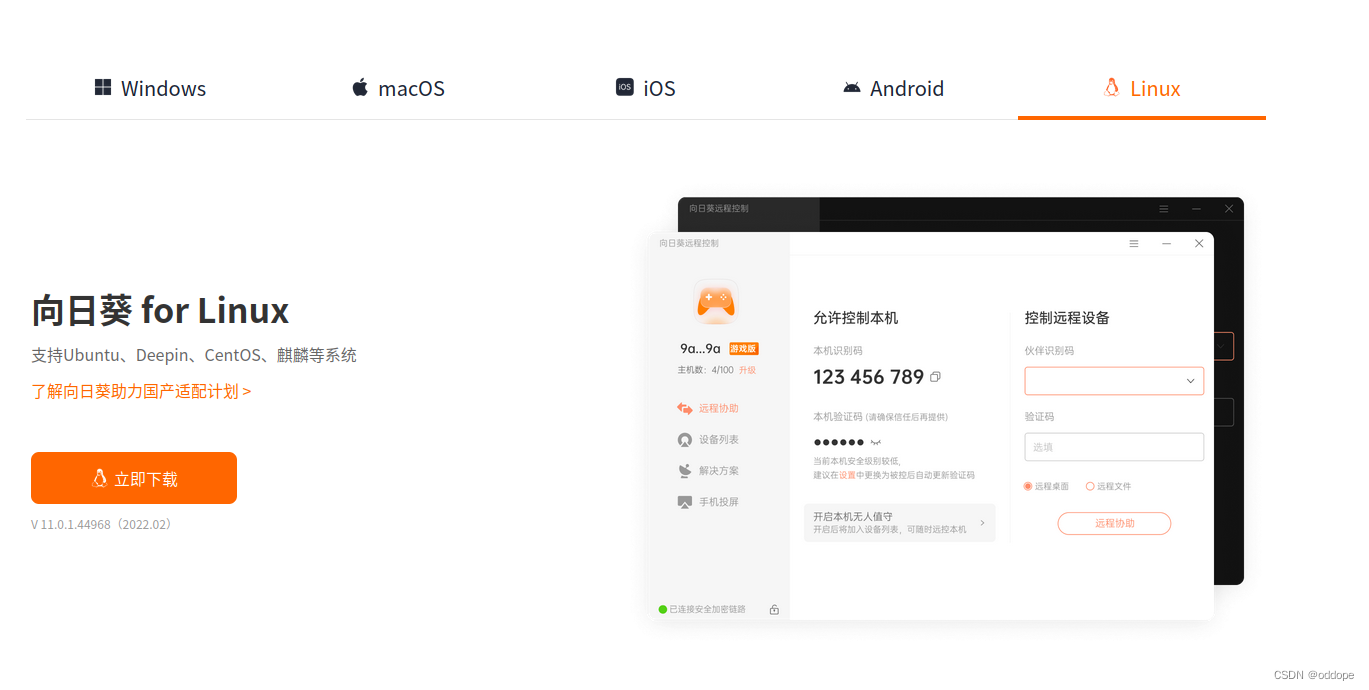The height and width of the screenshot is (690, 1369).
Task: Click the 主机数：4/100 host count text
Action: 705,370
